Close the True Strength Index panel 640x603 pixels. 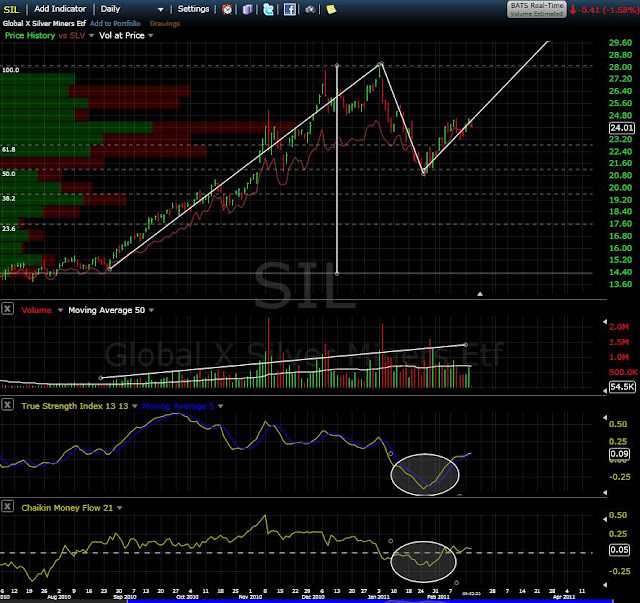tap(7, 405)
